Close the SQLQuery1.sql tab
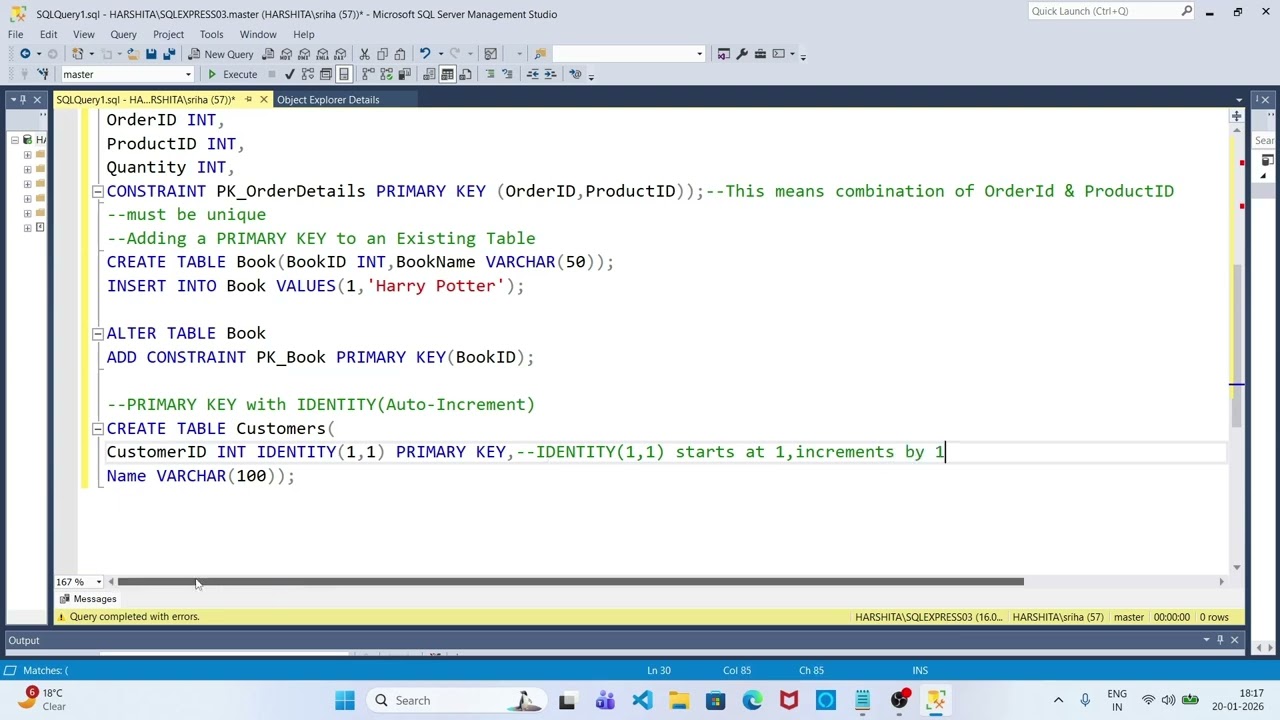Screen dimensions: 1280x720 point(263,99)
